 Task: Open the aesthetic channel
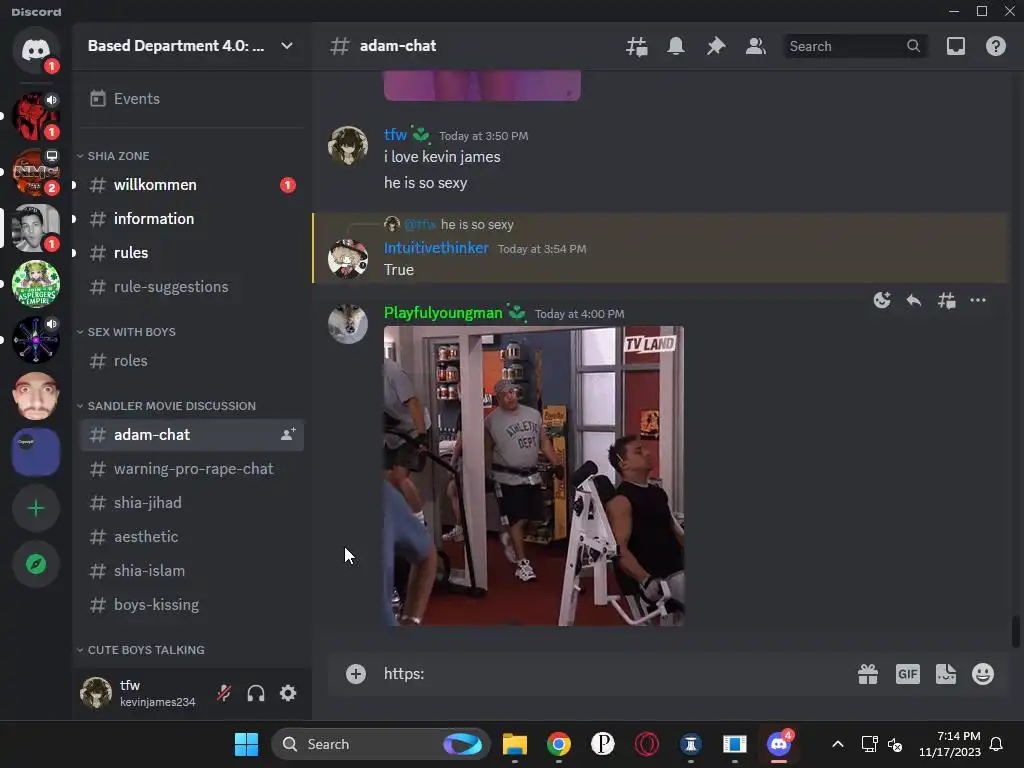tap(191, 537)
